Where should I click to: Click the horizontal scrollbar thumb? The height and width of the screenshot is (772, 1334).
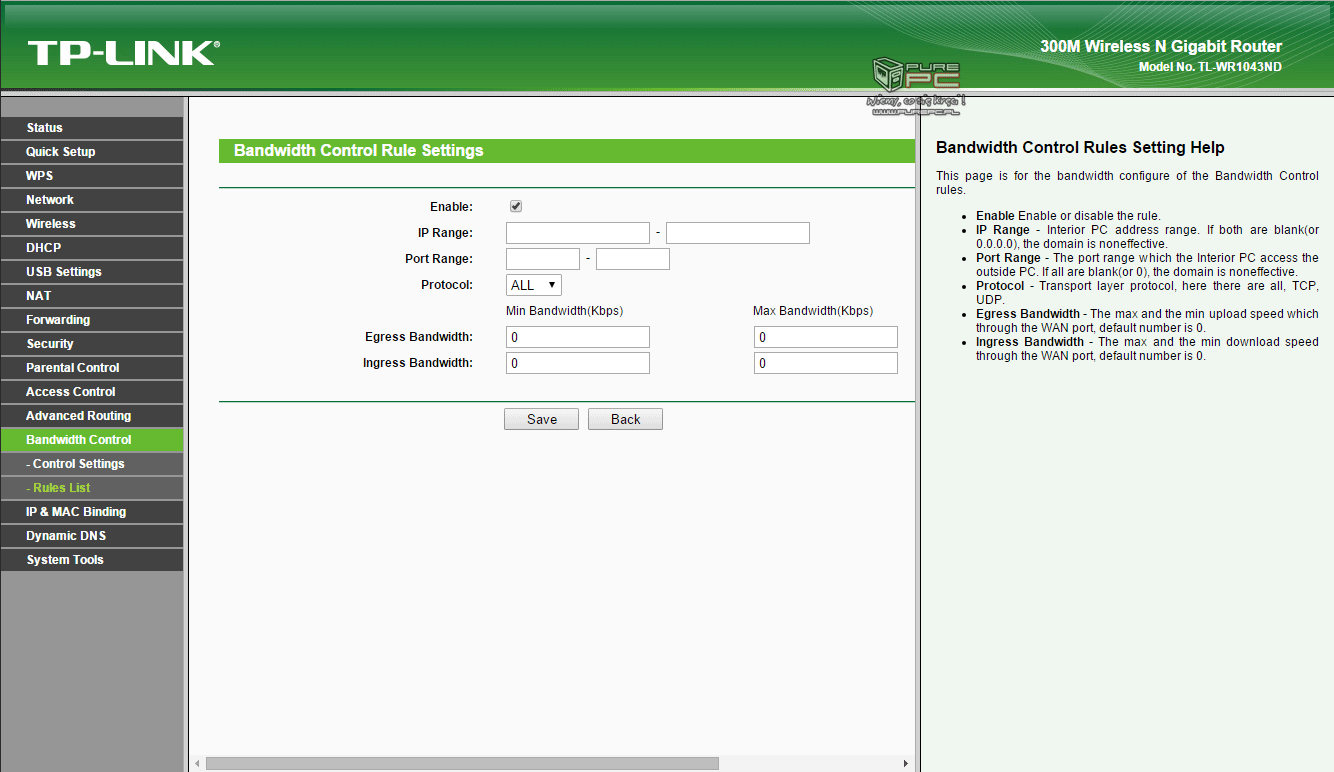point(462,763)
